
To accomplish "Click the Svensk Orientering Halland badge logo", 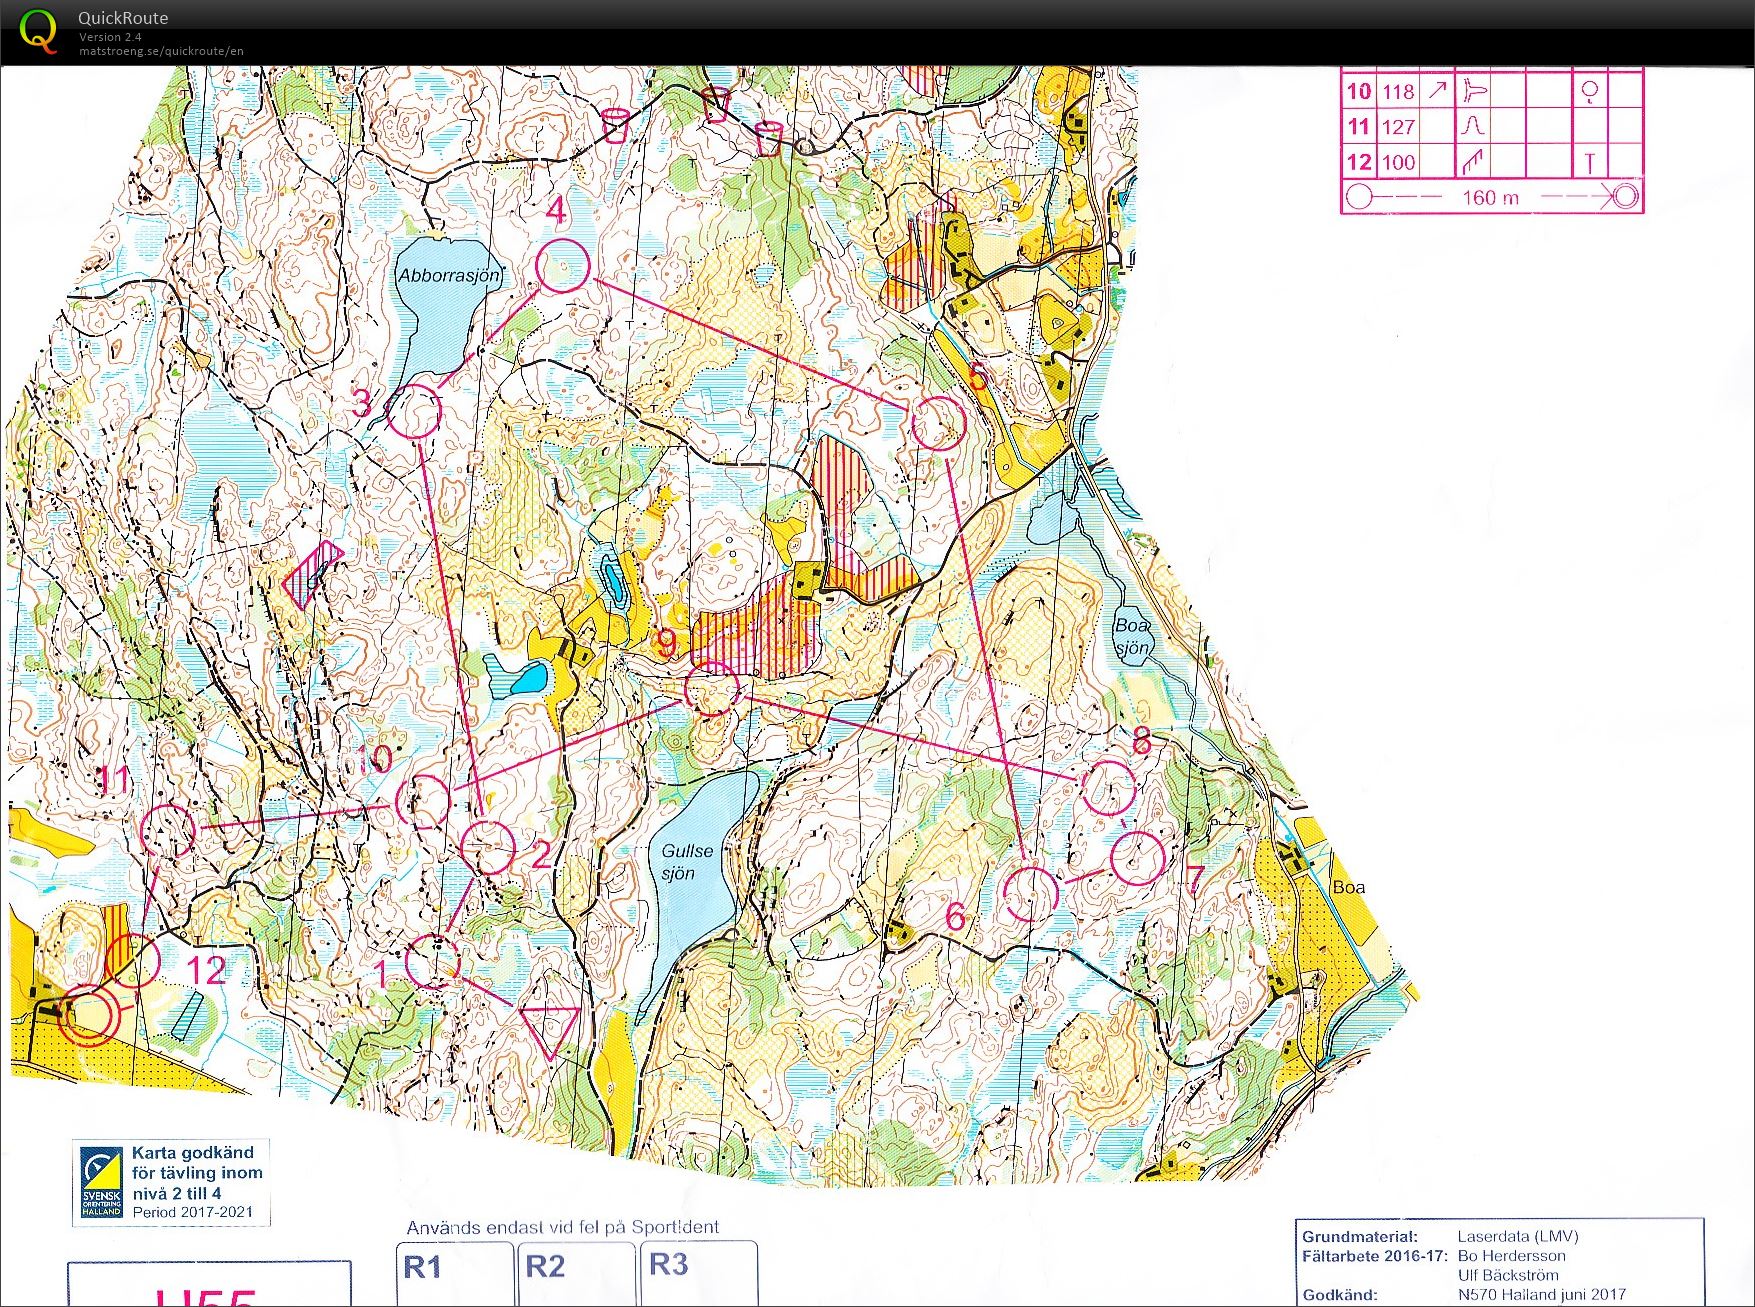I will 102,1182.
